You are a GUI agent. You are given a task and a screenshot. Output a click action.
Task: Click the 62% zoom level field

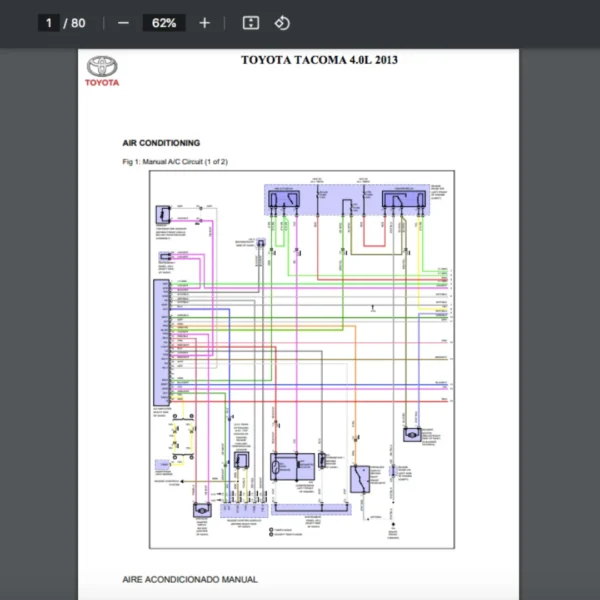pos(163,22)
